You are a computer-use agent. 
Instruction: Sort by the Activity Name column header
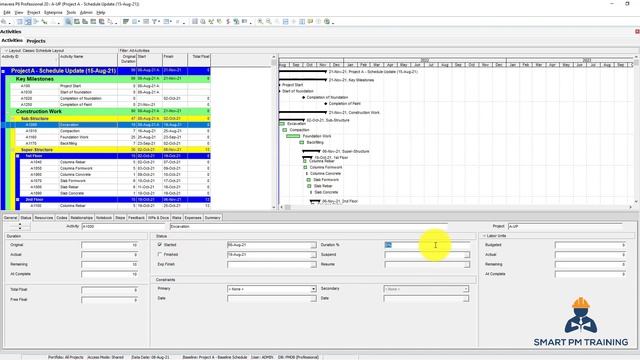(x=89, y=60)
